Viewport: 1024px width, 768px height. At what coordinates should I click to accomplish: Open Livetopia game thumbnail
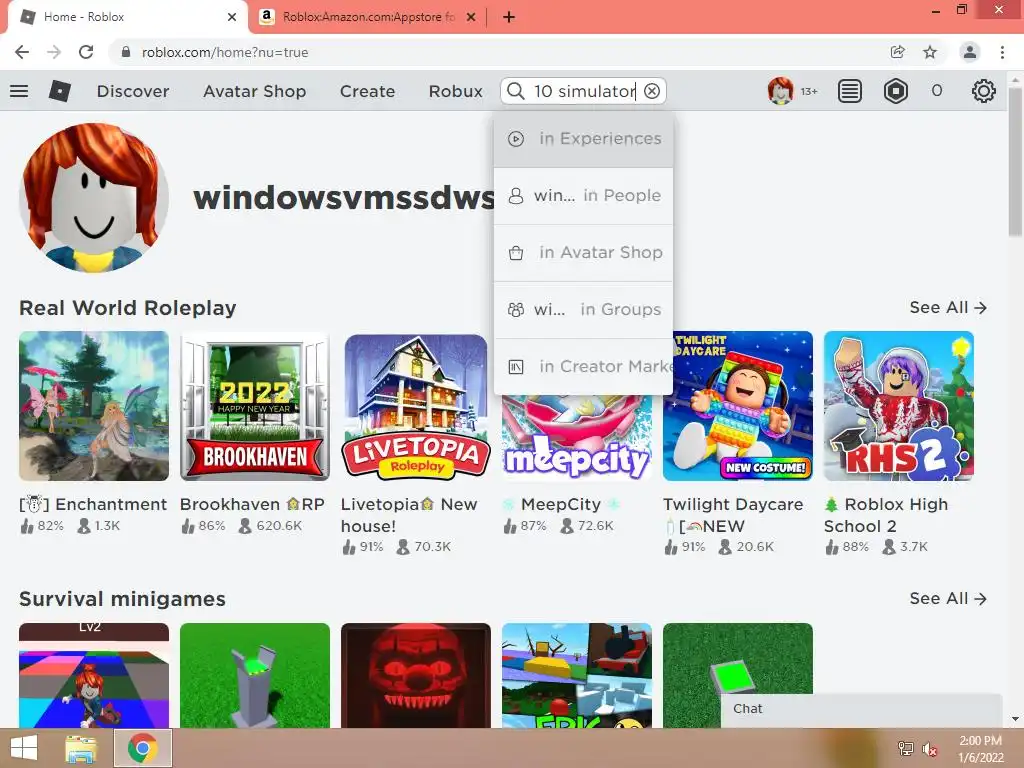pyautogui.click(x=415, y=406)
